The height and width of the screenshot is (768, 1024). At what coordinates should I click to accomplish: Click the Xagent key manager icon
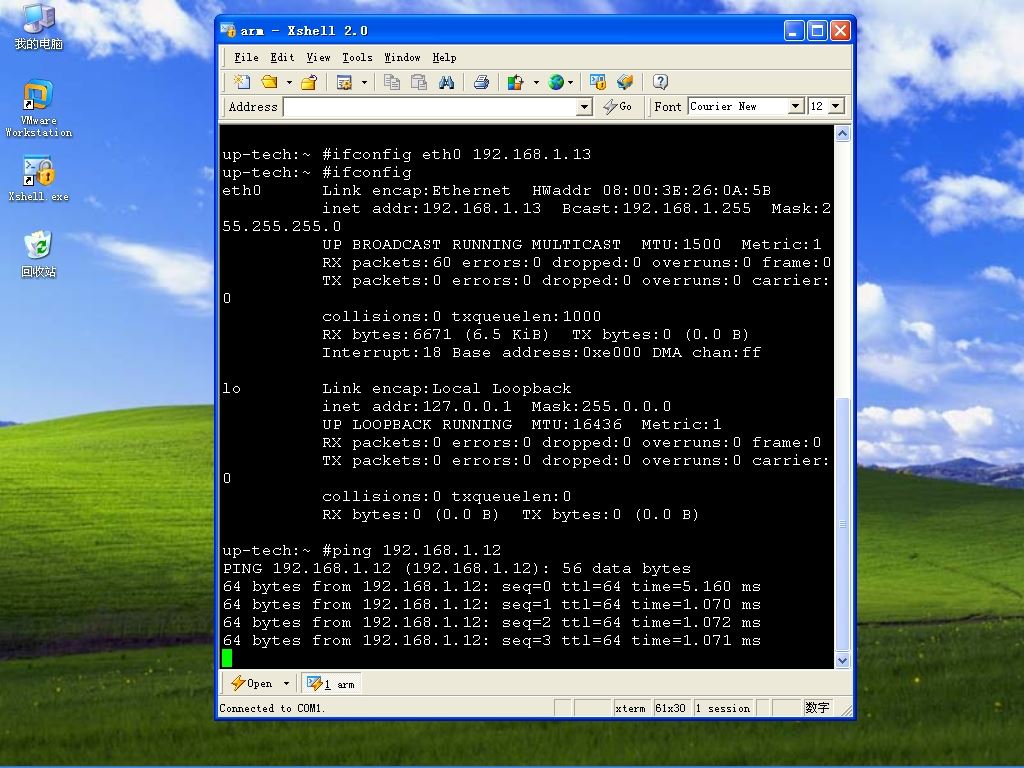(598, 82)
